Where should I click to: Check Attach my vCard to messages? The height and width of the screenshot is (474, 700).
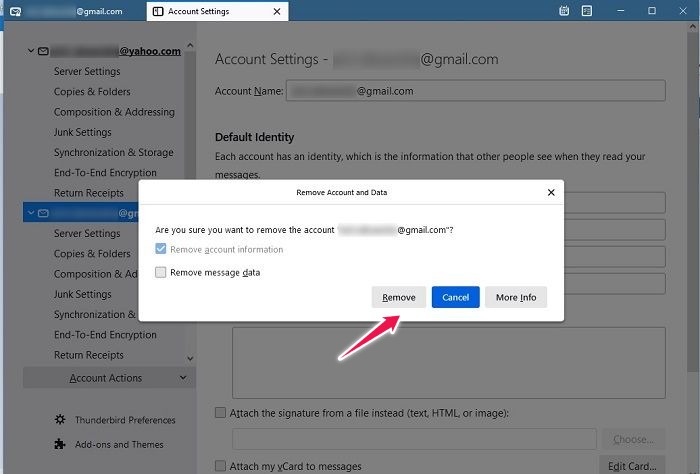coord(220,466)
